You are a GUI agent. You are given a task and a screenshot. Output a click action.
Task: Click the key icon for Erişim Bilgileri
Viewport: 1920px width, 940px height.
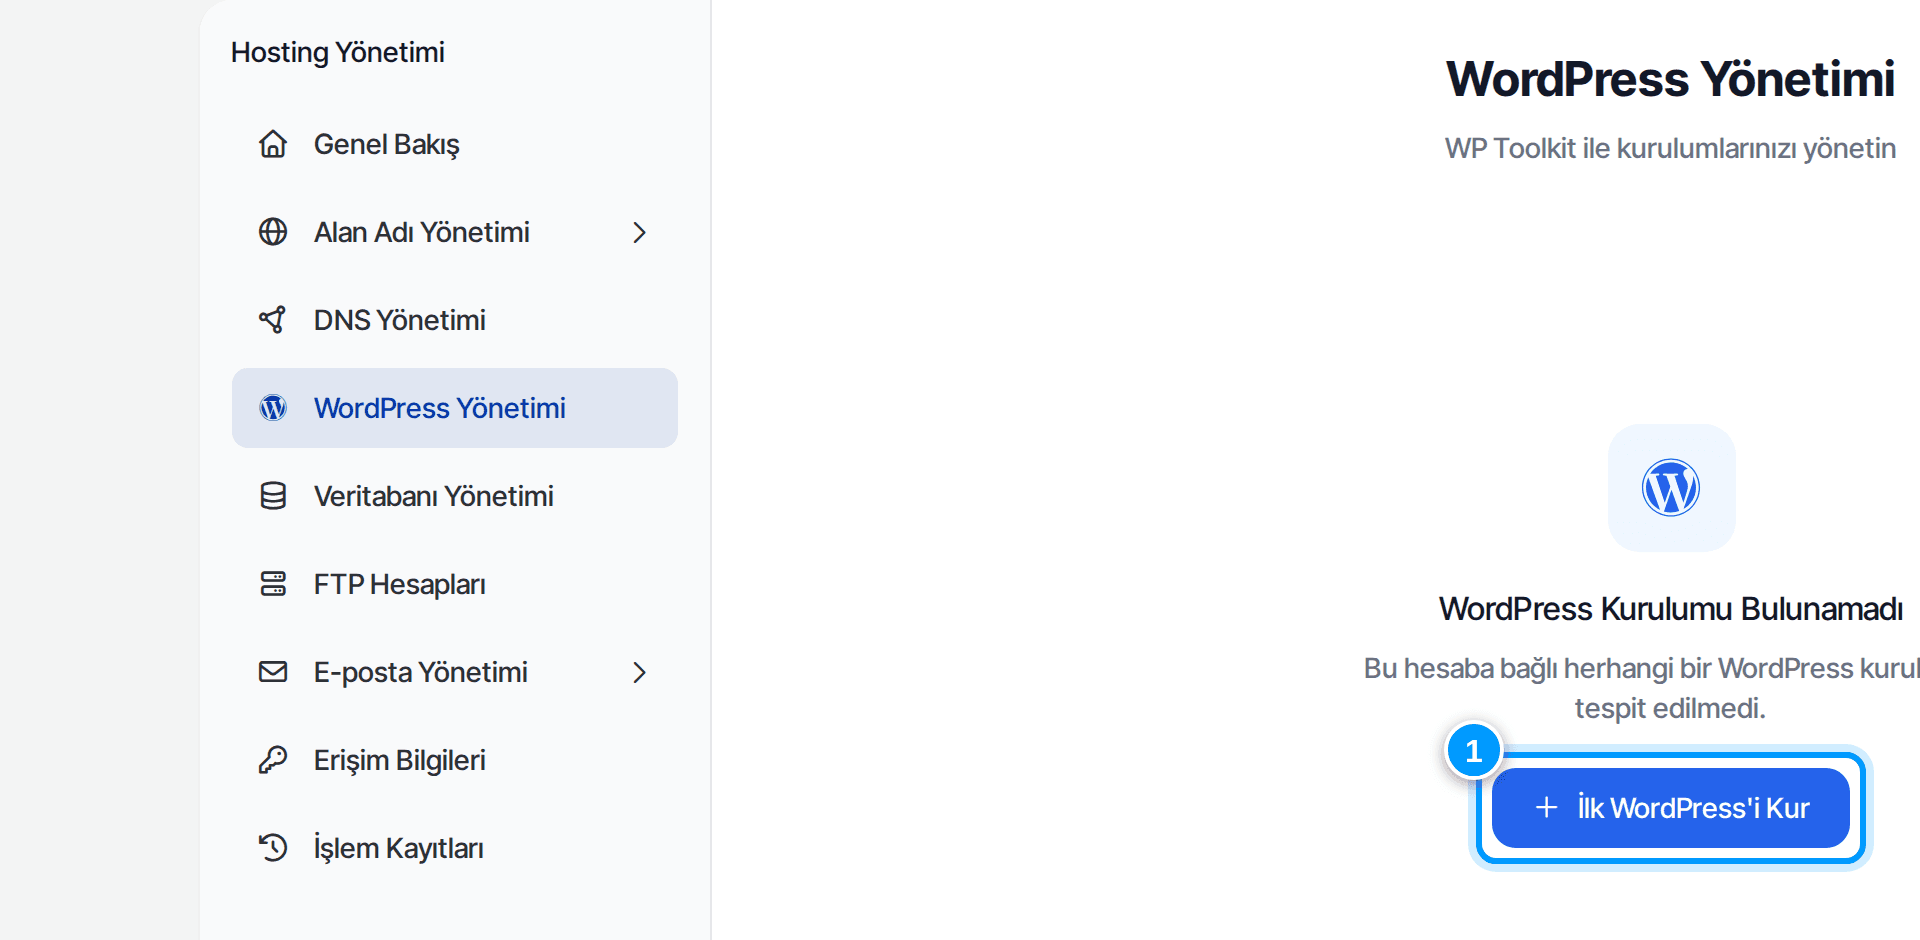[x=273, y=760]
